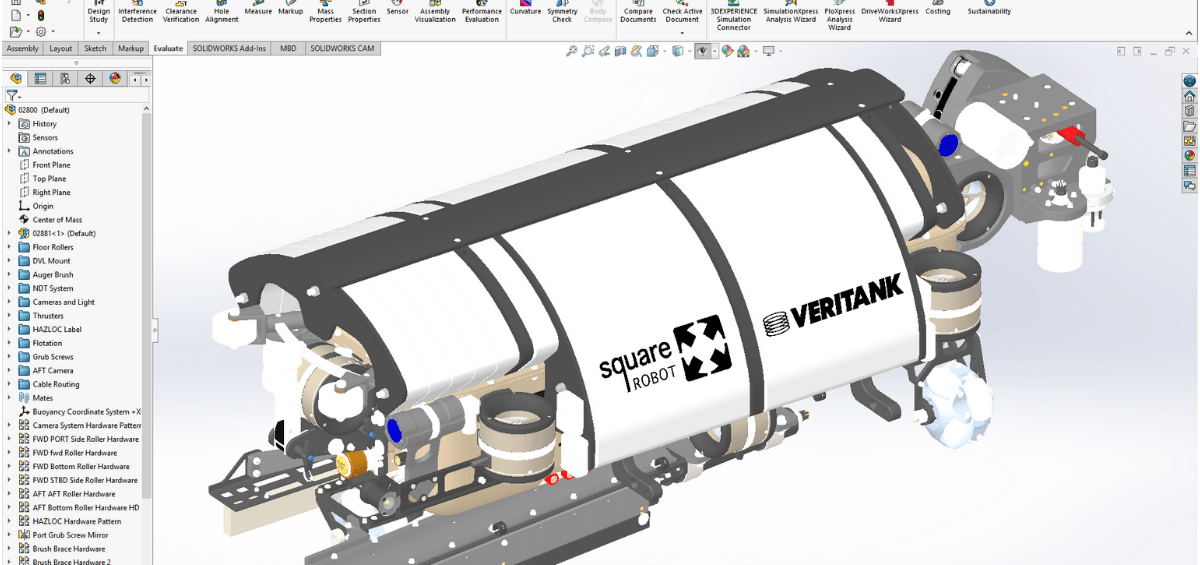The image size is (1200, 565).
Task: Open the Check Active Document dropdown
Action: tap(682, 33)
